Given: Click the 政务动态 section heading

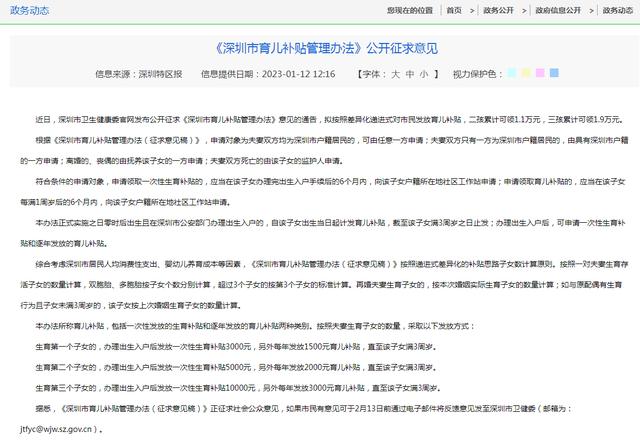Looking at the screenshot, I should (x=29, y=10).
